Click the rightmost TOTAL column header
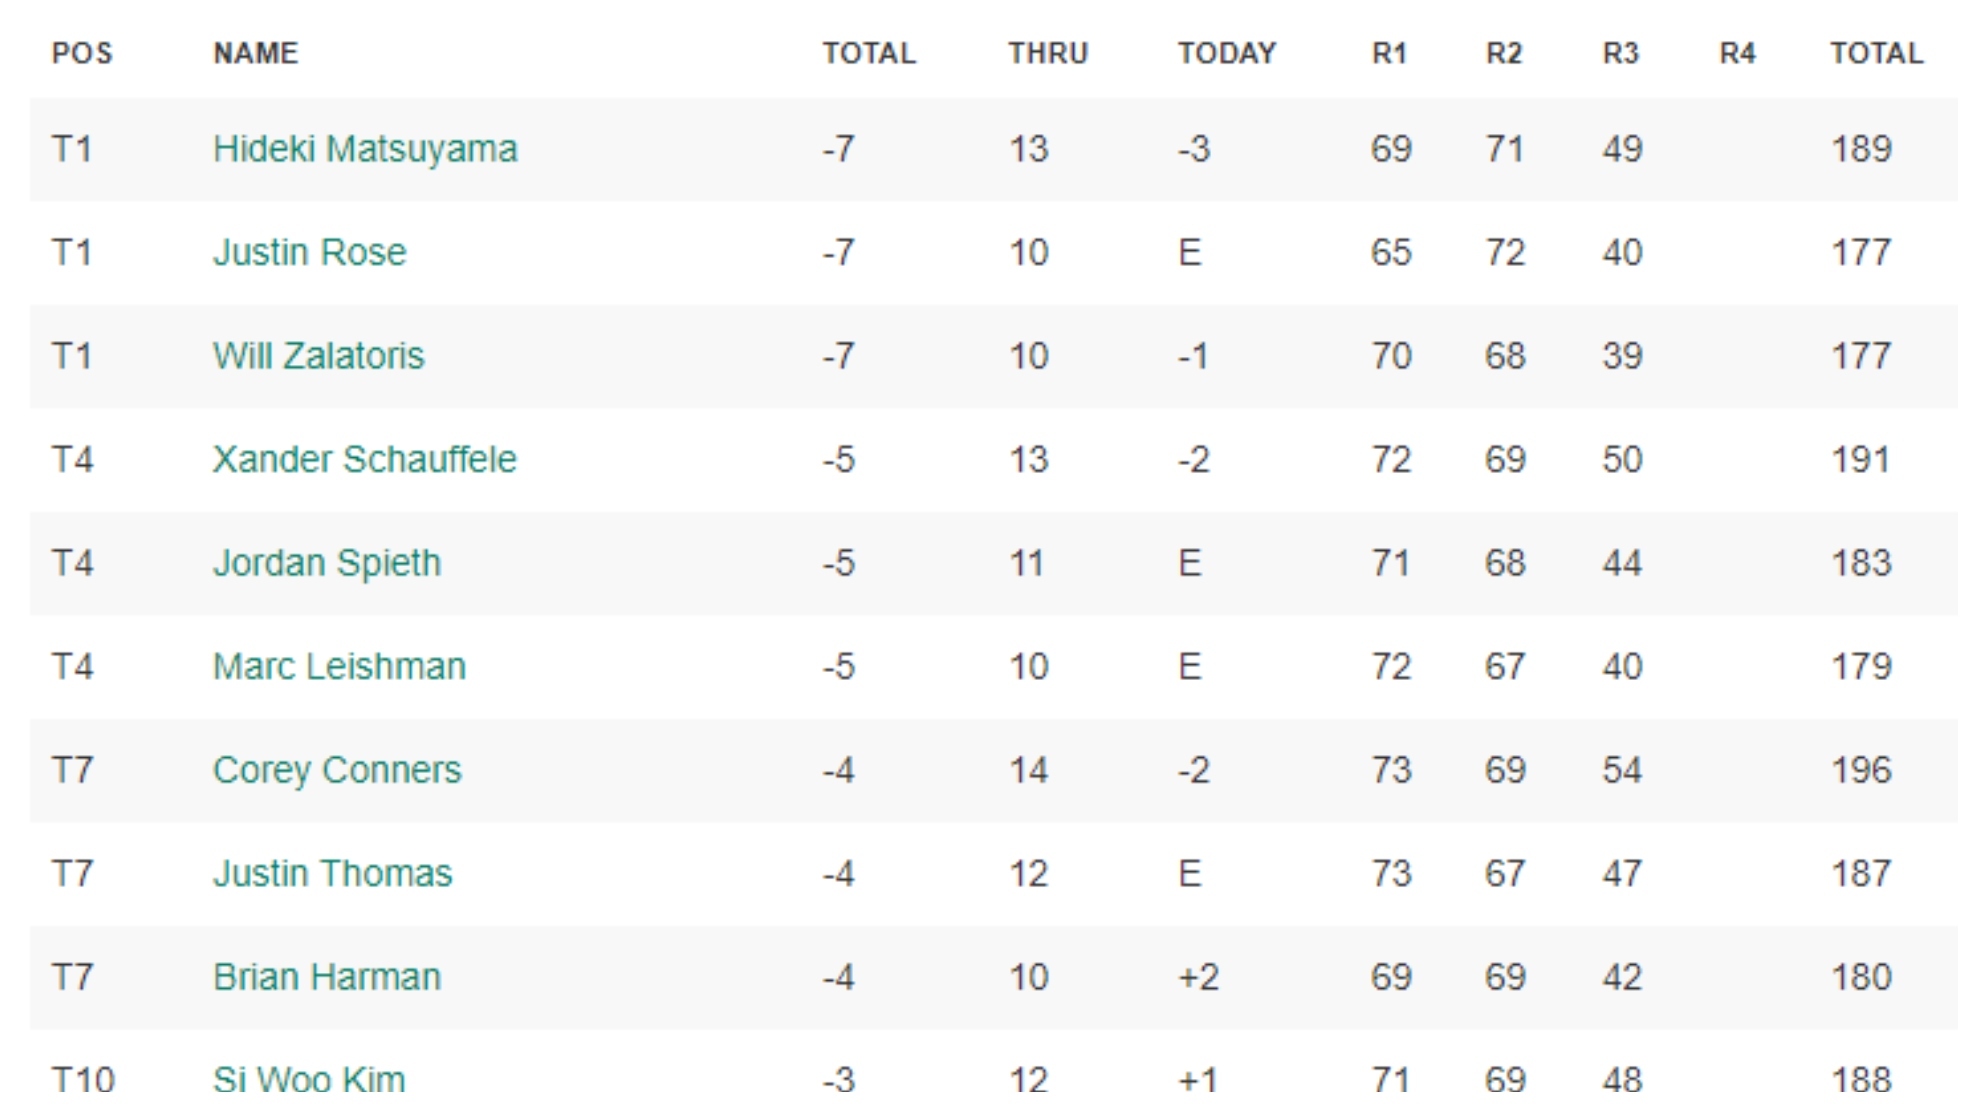The height and width of the screenshot is (1114, 1980). click(x=1876, y=53)
